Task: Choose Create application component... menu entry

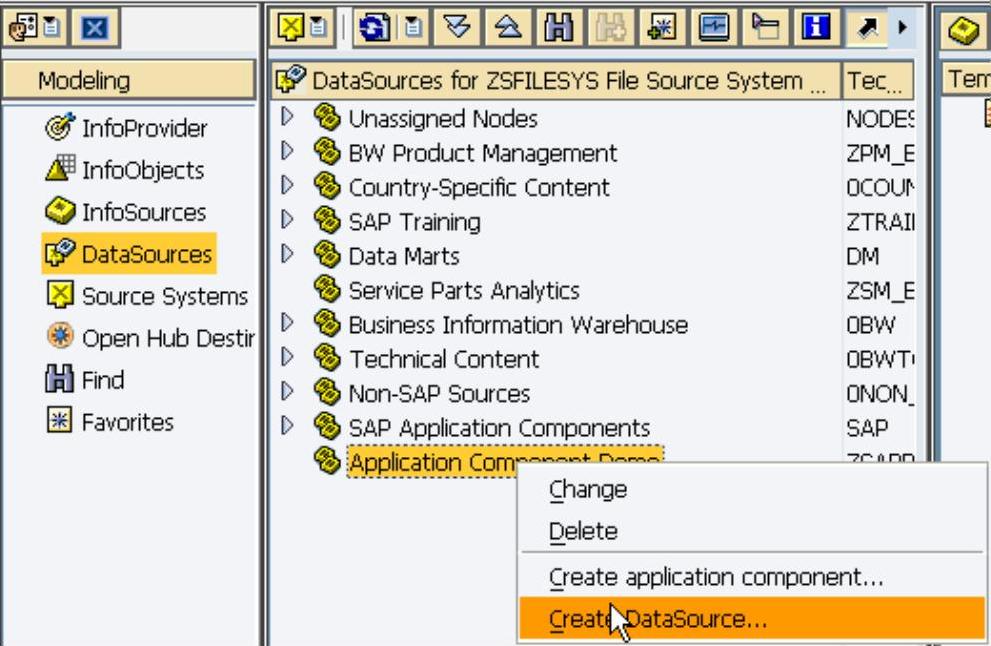Action: [x=716, y=577]
